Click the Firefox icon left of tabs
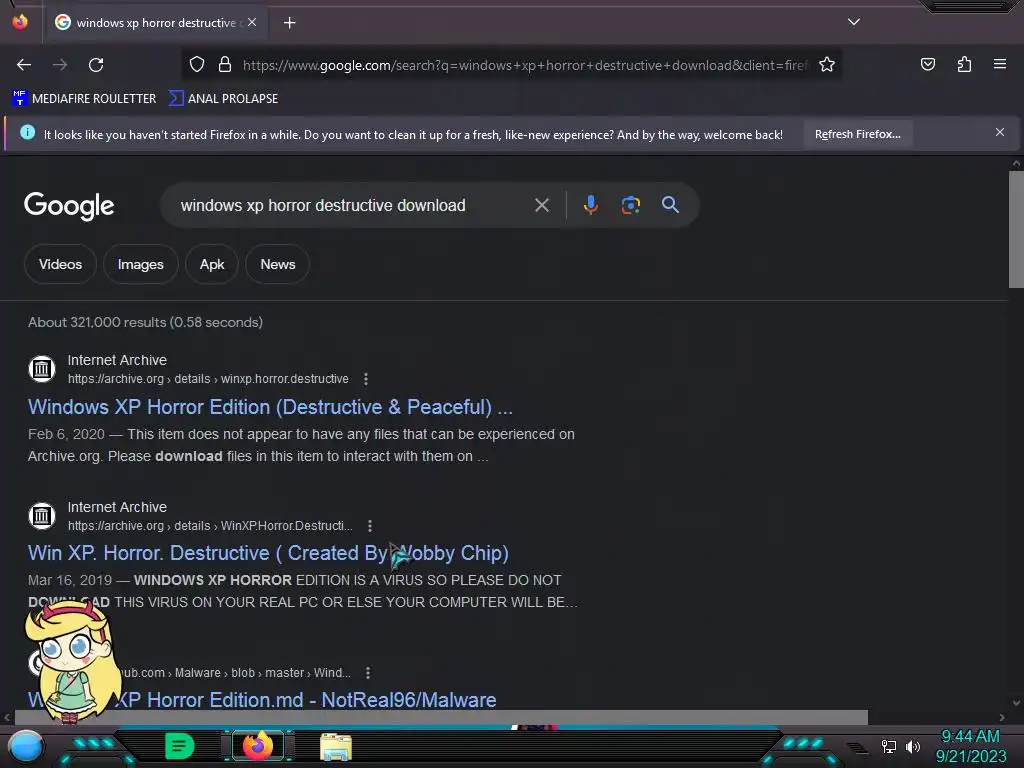The image size is (1024, 768). [20, 22]
